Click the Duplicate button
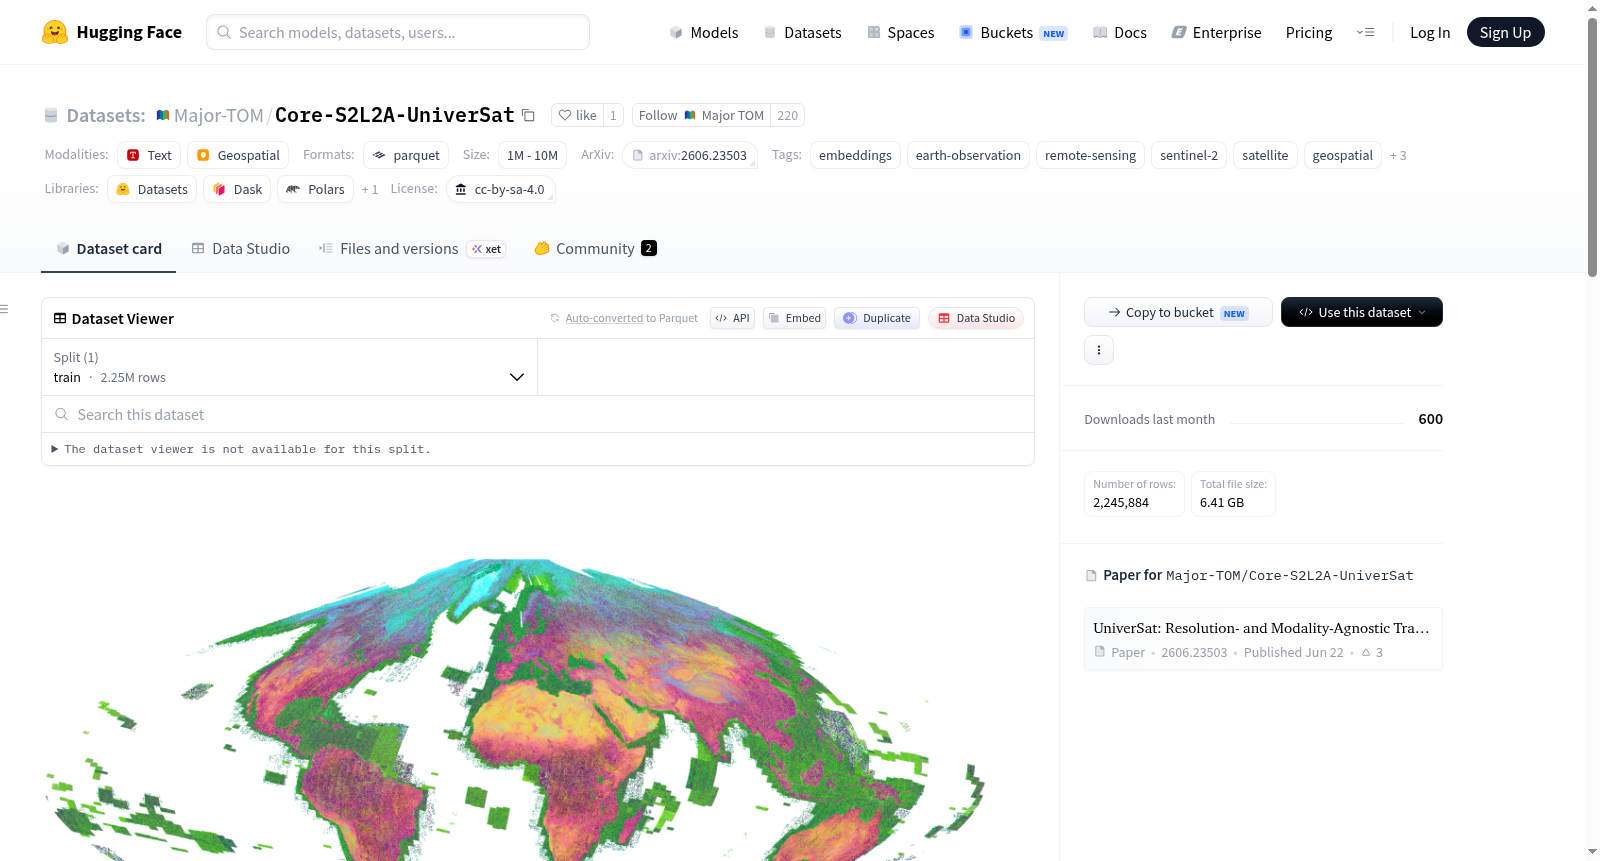This screenshot has height=861, width=1600. pos(877,319)
